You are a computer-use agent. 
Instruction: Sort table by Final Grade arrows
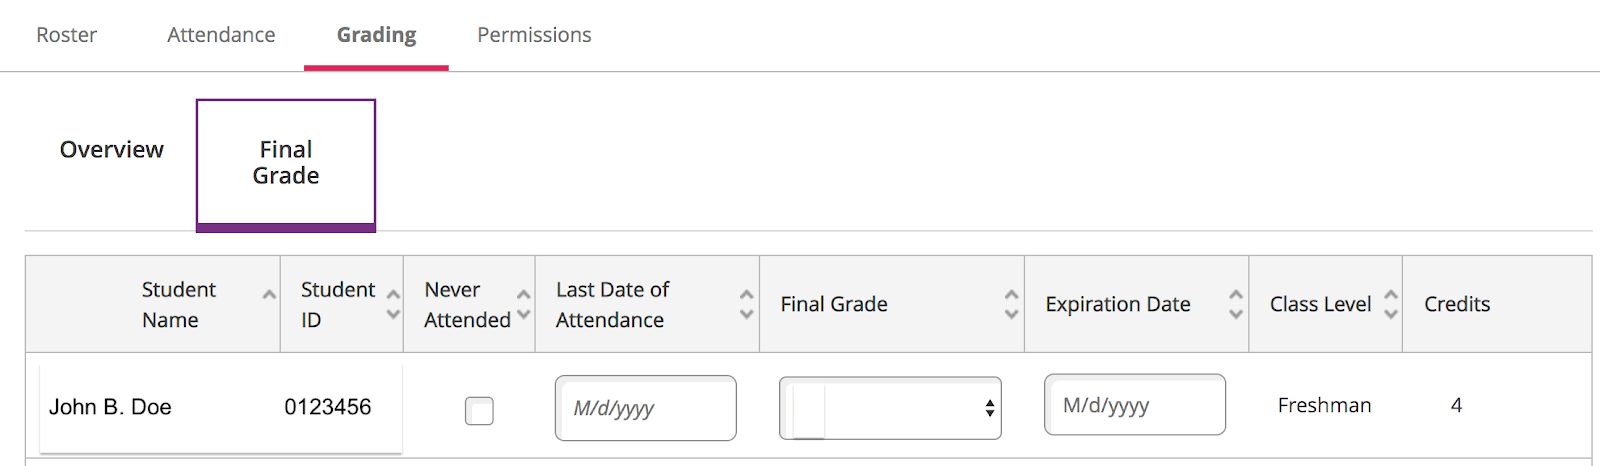(1011, 304)
